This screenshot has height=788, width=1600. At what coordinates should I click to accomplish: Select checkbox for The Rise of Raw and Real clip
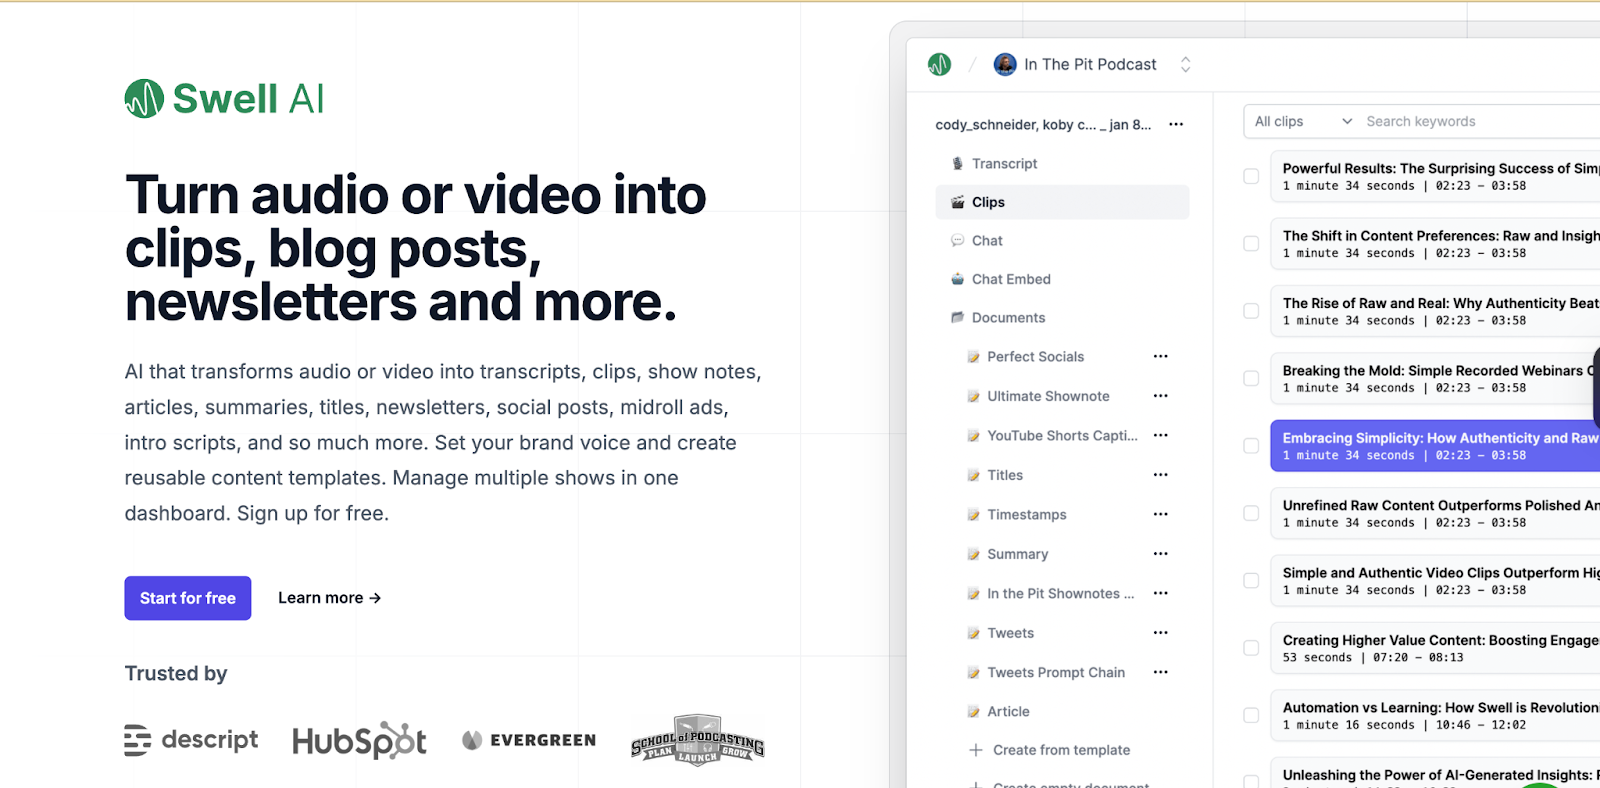[1251, 311]
